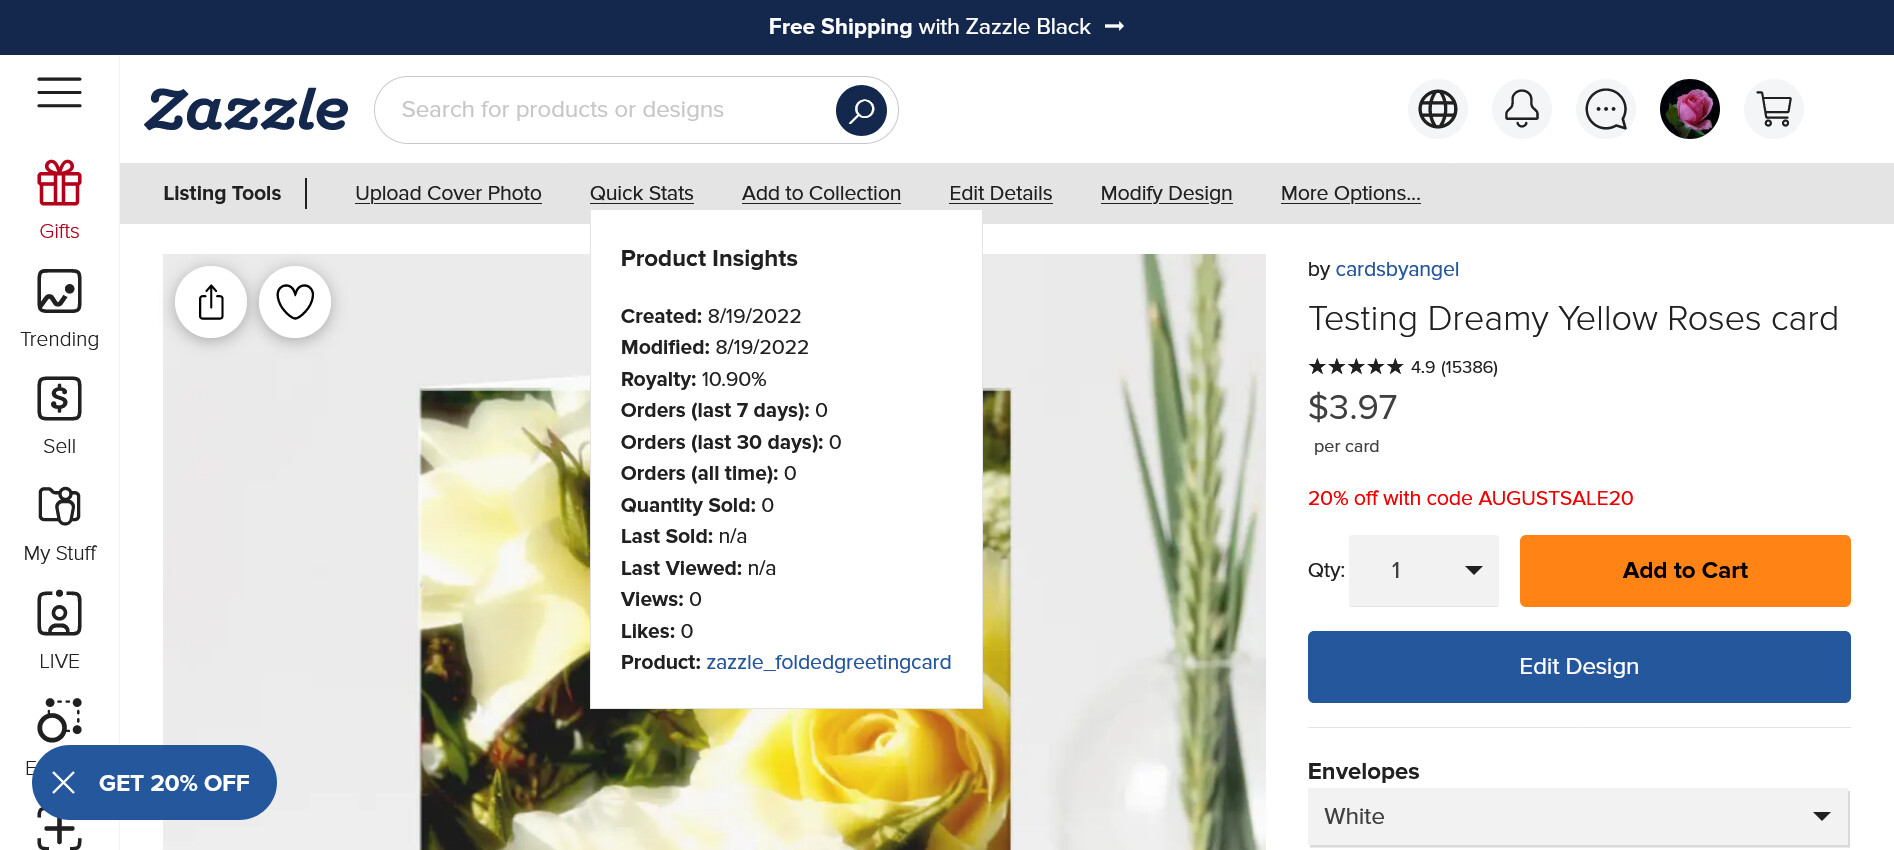Click the share icon on product image
This screenshot has height=850, width=1894.
211,302
